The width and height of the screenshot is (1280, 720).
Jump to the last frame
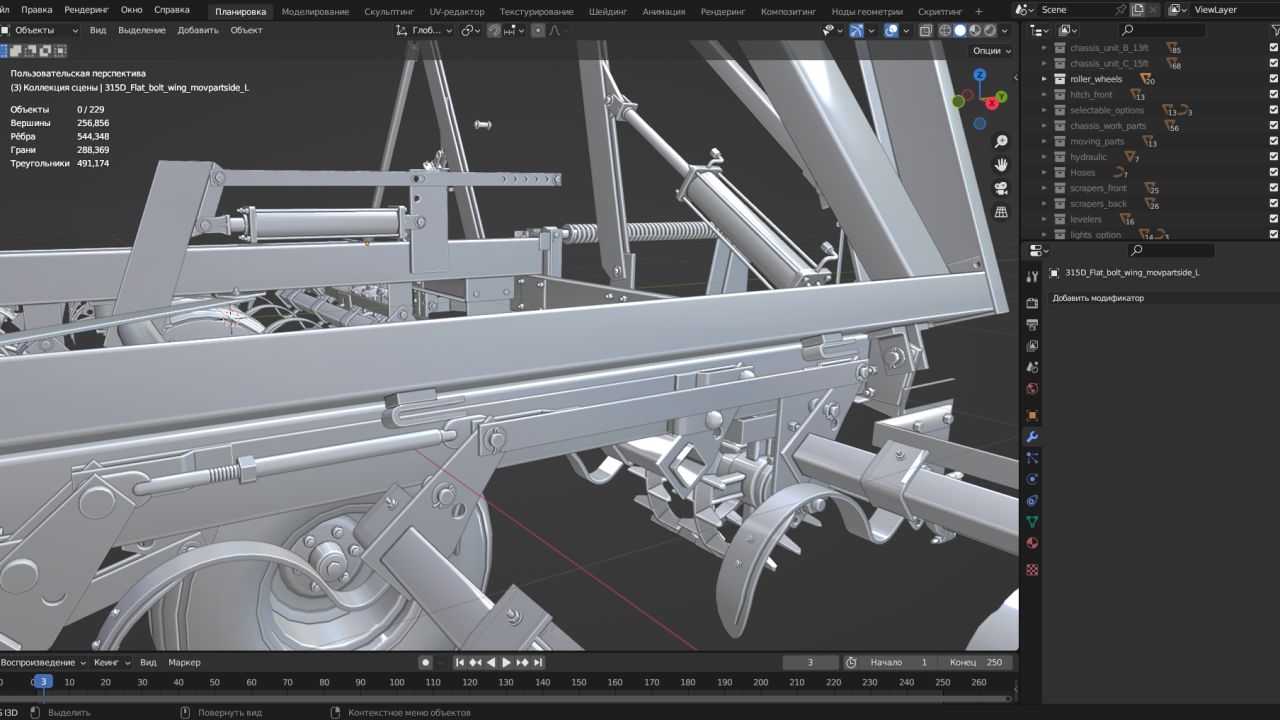pos(538,662)
